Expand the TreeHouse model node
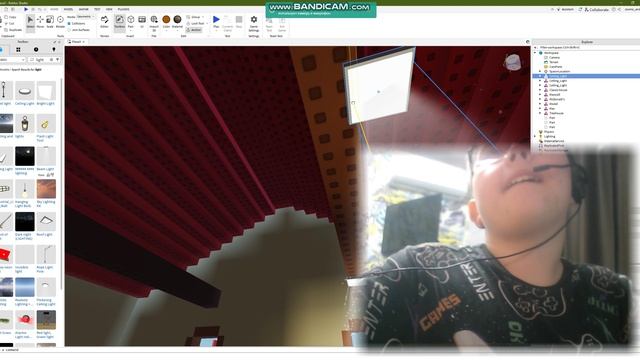 540,113
